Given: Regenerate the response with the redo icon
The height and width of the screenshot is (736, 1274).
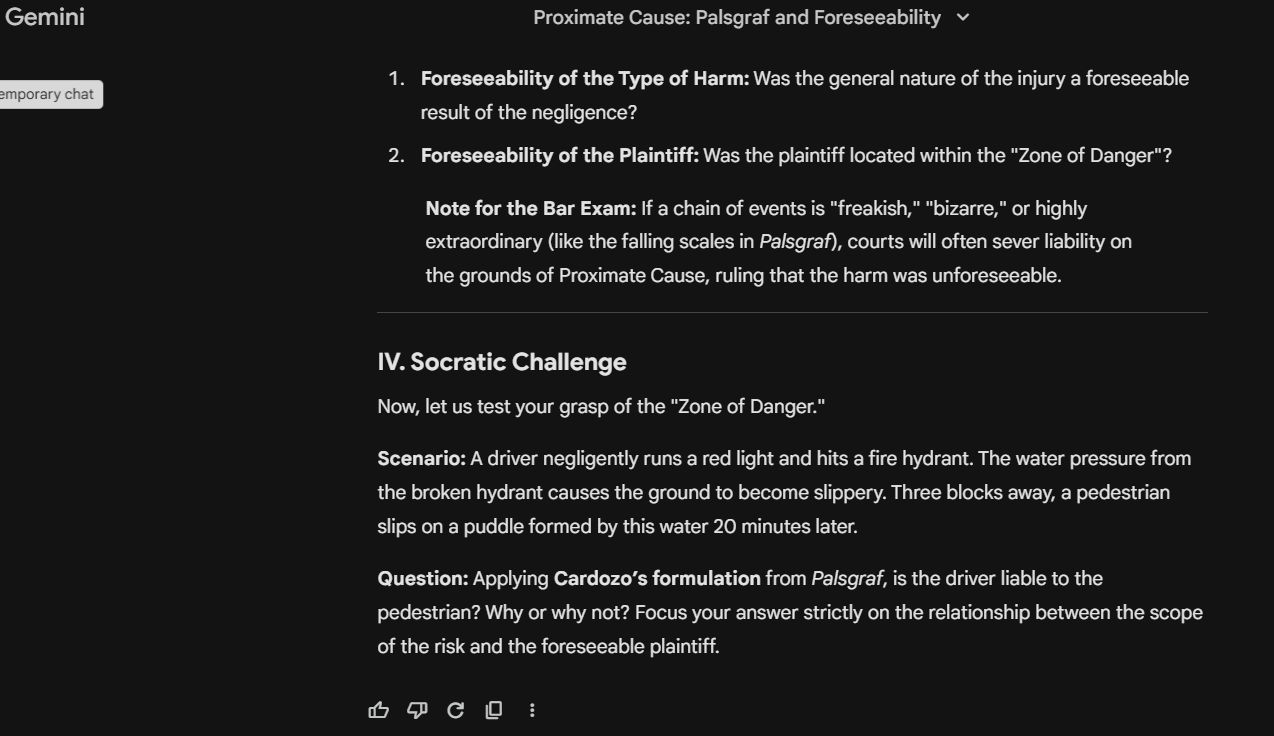Looking at the screenshot, I should tap(455, 710).
